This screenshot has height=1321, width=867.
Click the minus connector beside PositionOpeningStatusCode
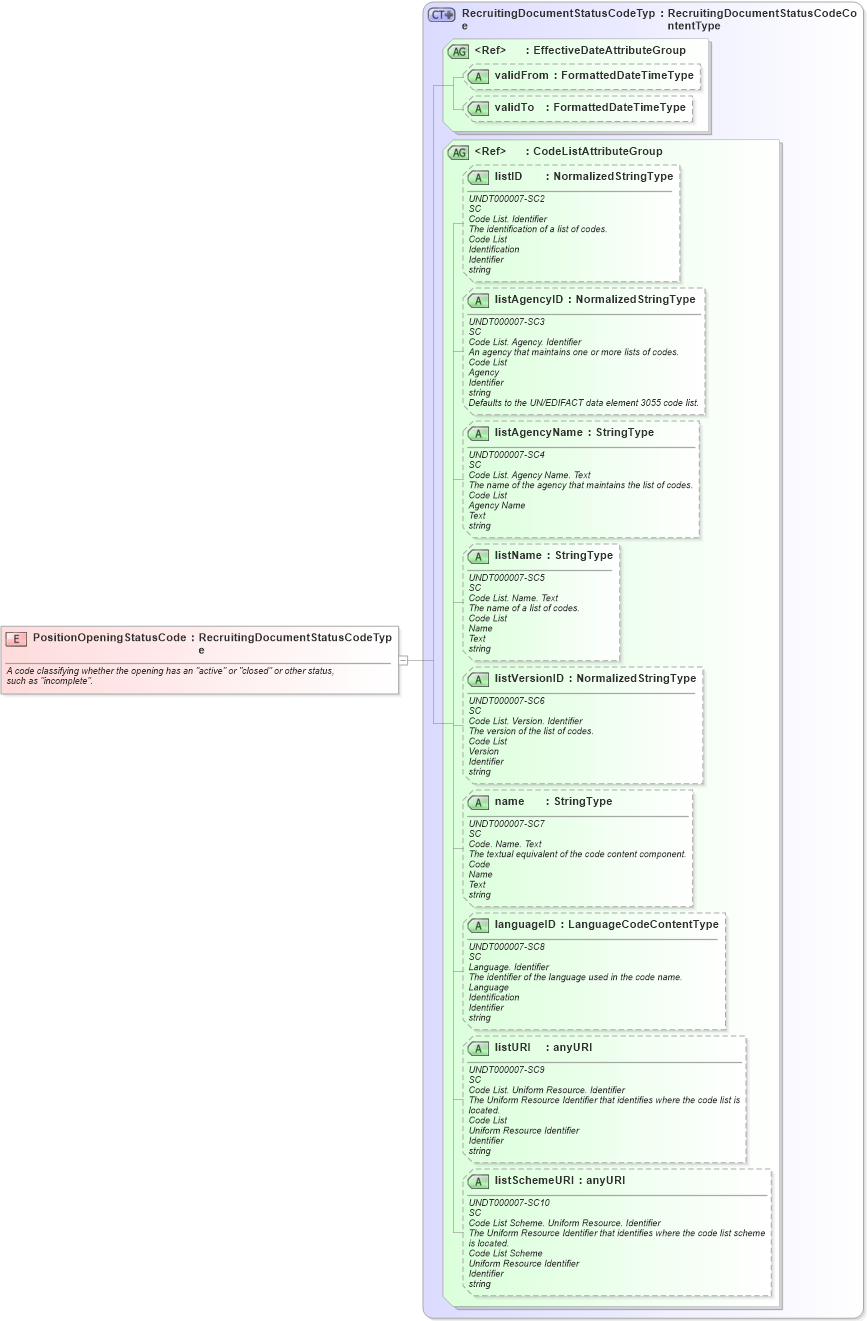[405, 659]
